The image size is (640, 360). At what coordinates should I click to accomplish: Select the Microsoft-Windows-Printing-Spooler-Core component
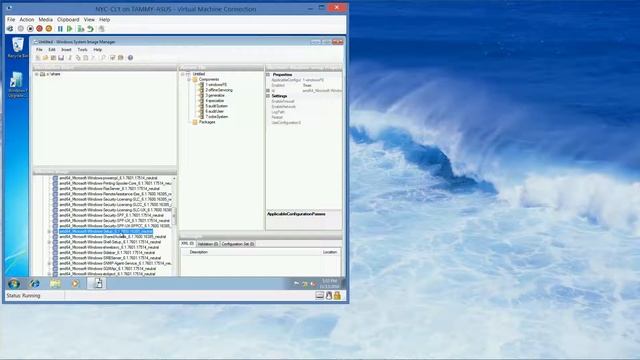(116, 184)
